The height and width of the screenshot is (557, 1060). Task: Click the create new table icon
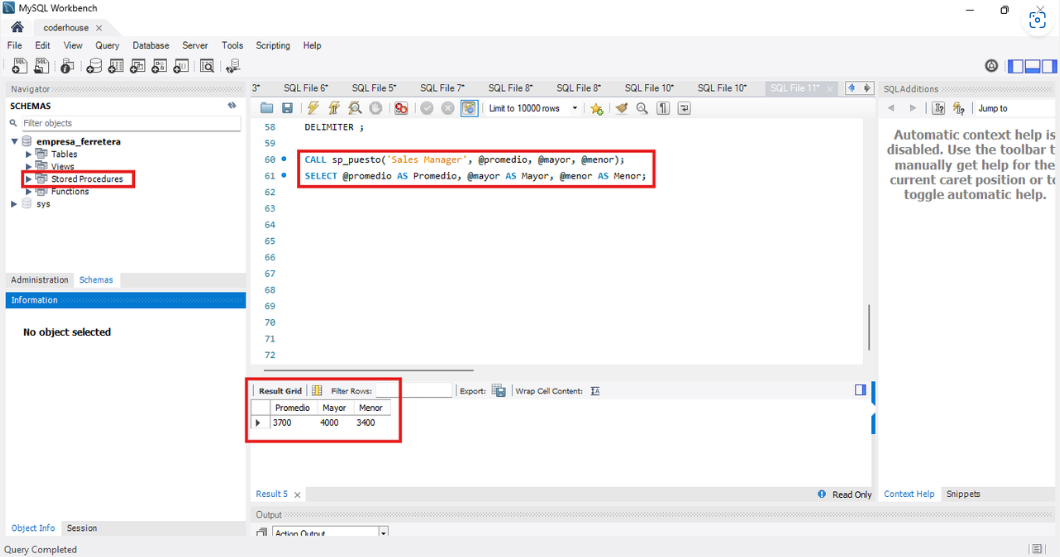[x=116, y=66]
